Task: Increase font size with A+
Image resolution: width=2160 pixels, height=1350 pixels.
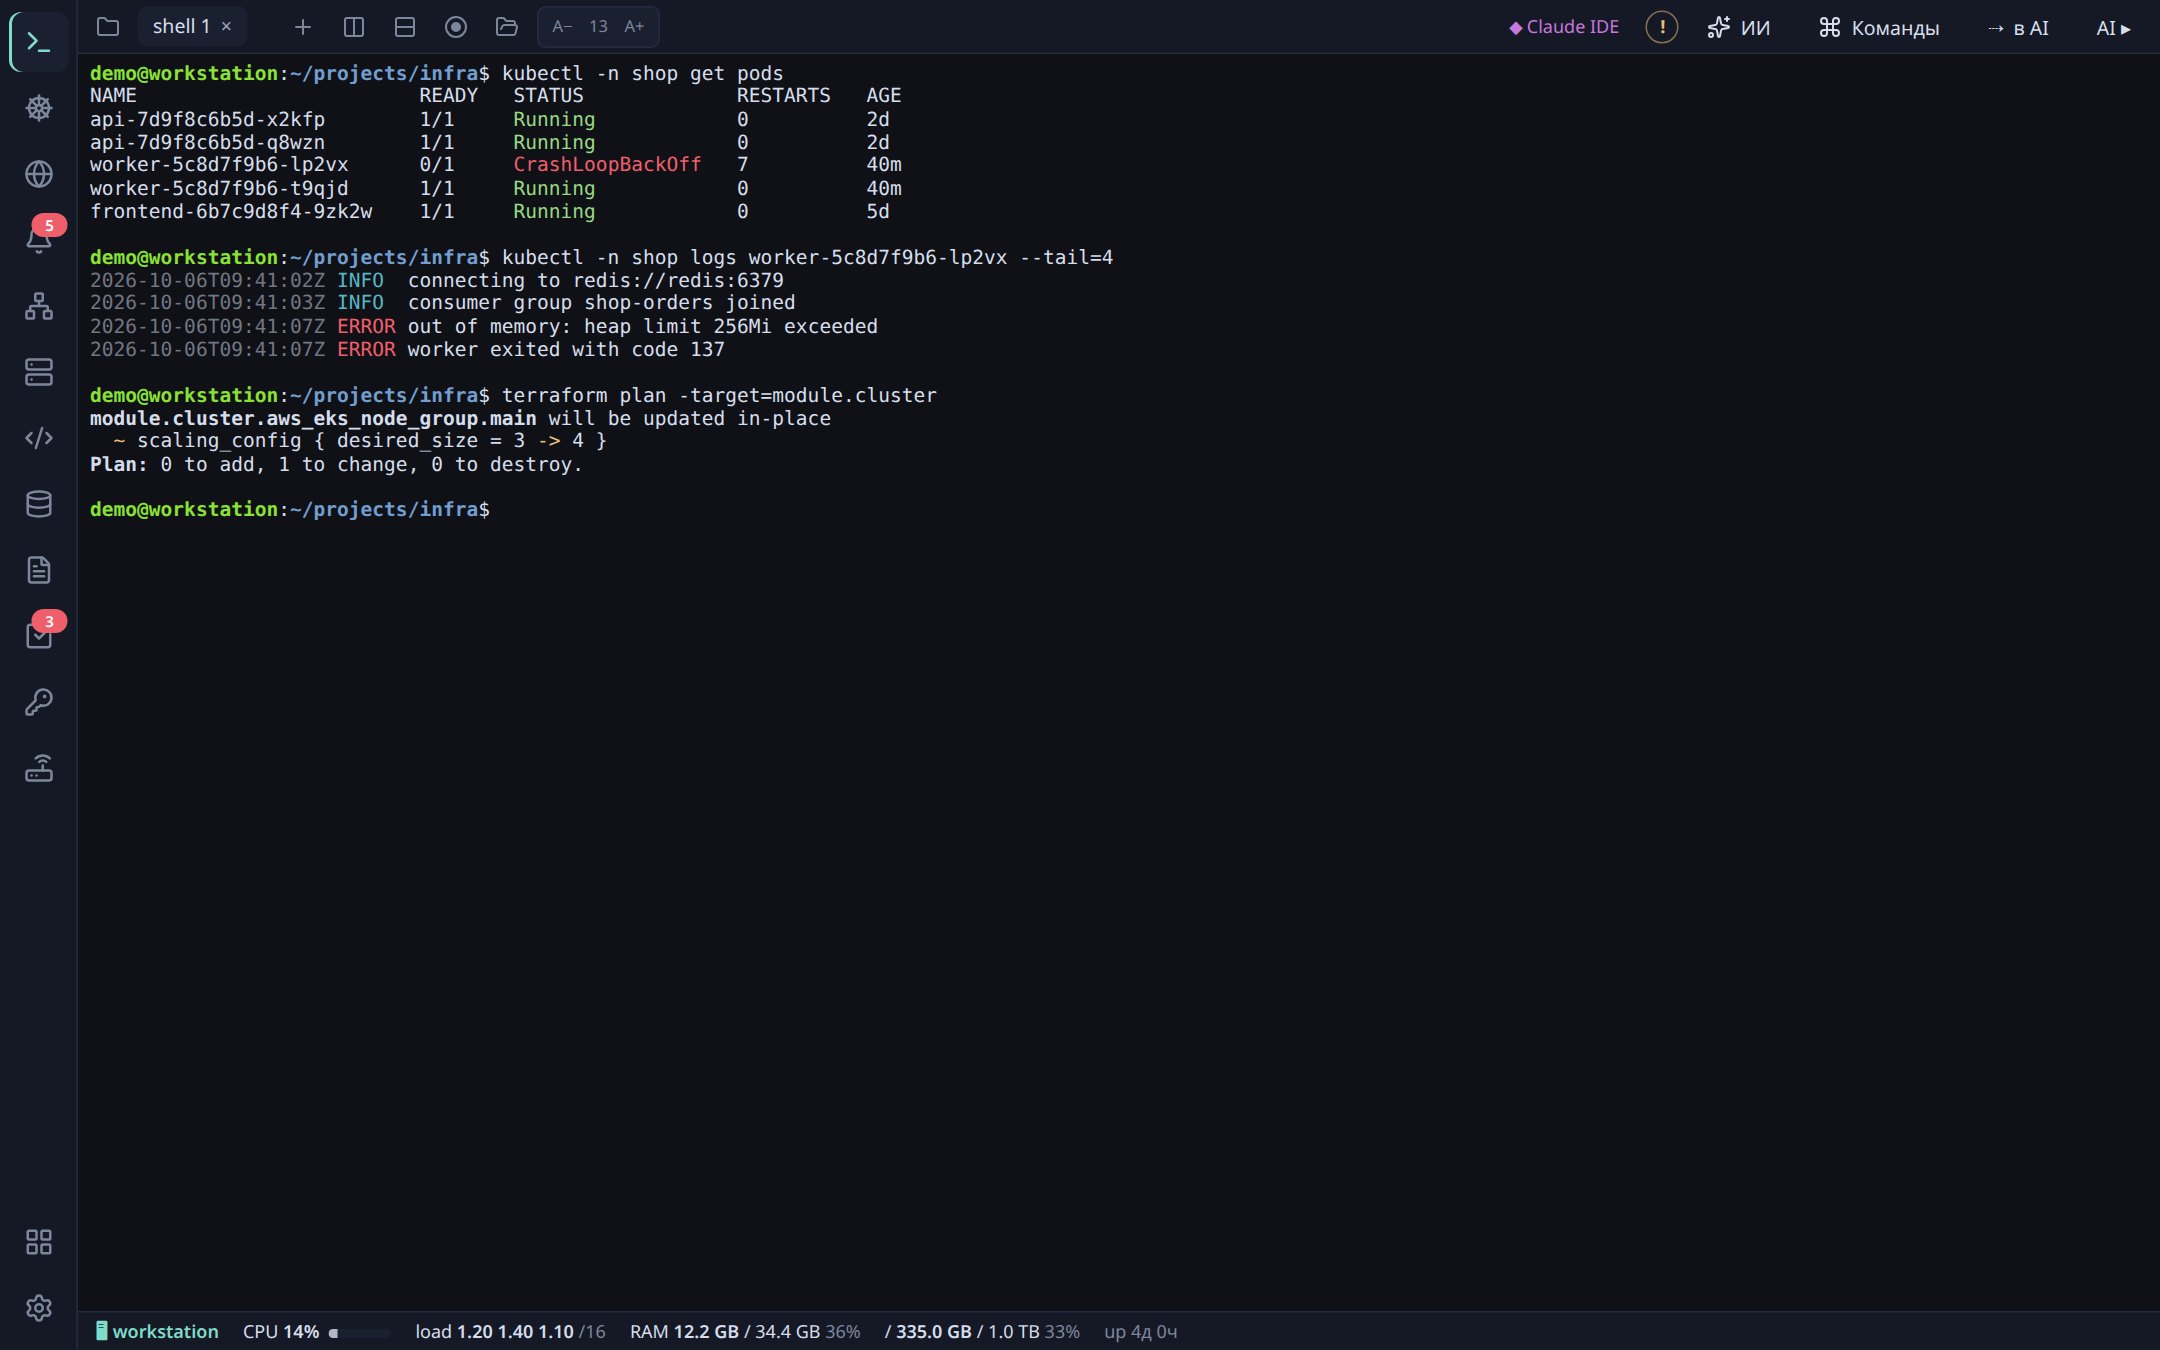Action: click(x=634, y=27)
